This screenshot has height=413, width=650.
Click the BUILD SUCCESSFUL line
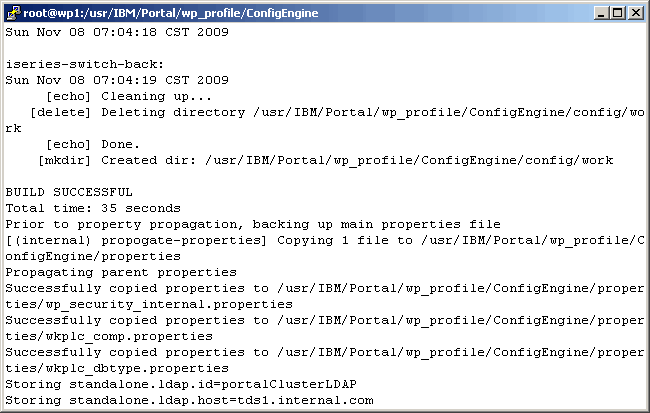coord(69,192)
